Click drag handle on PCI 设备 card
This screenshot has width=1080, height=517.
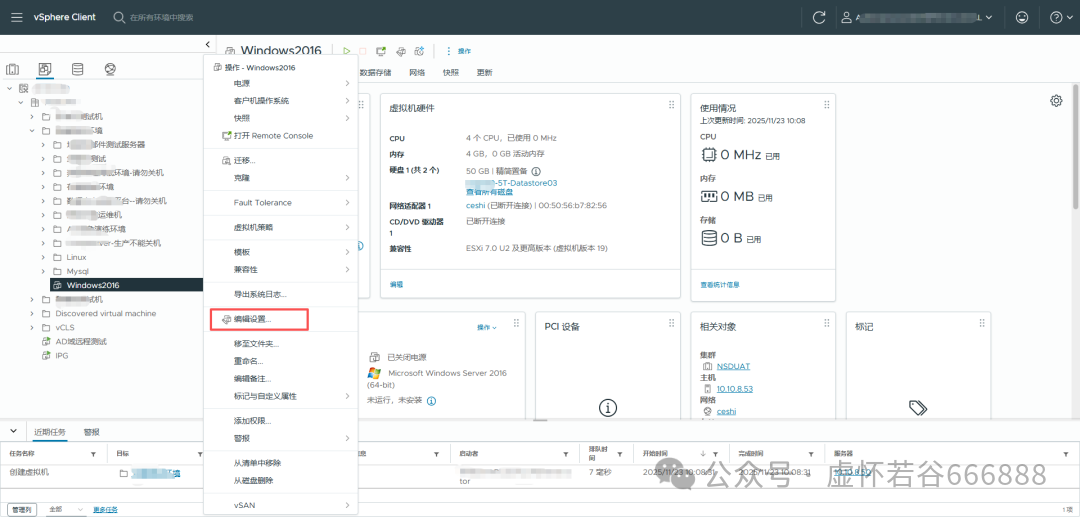(671, 322)
